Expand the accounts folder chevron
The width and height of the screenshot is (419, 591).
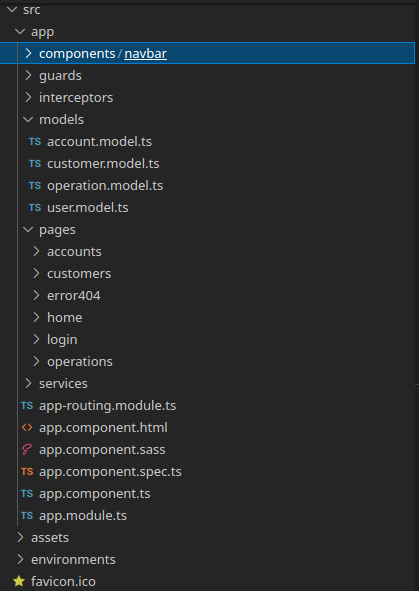point(36,251)
